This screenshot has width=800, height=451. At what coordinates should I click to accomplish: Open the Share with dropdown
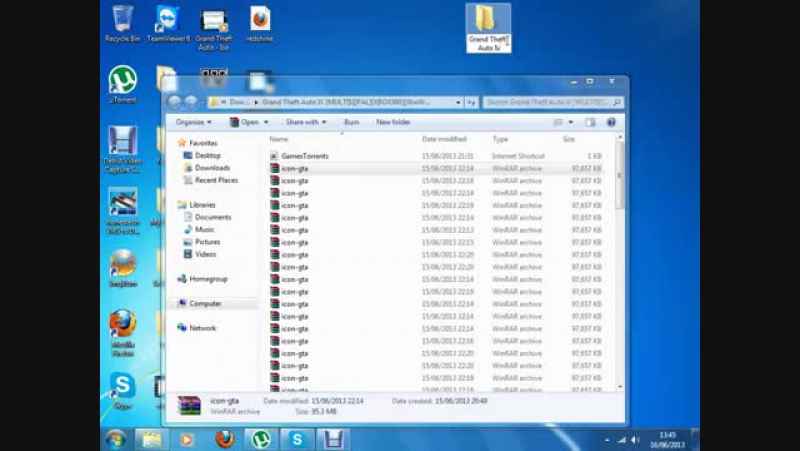coord(306,122)
